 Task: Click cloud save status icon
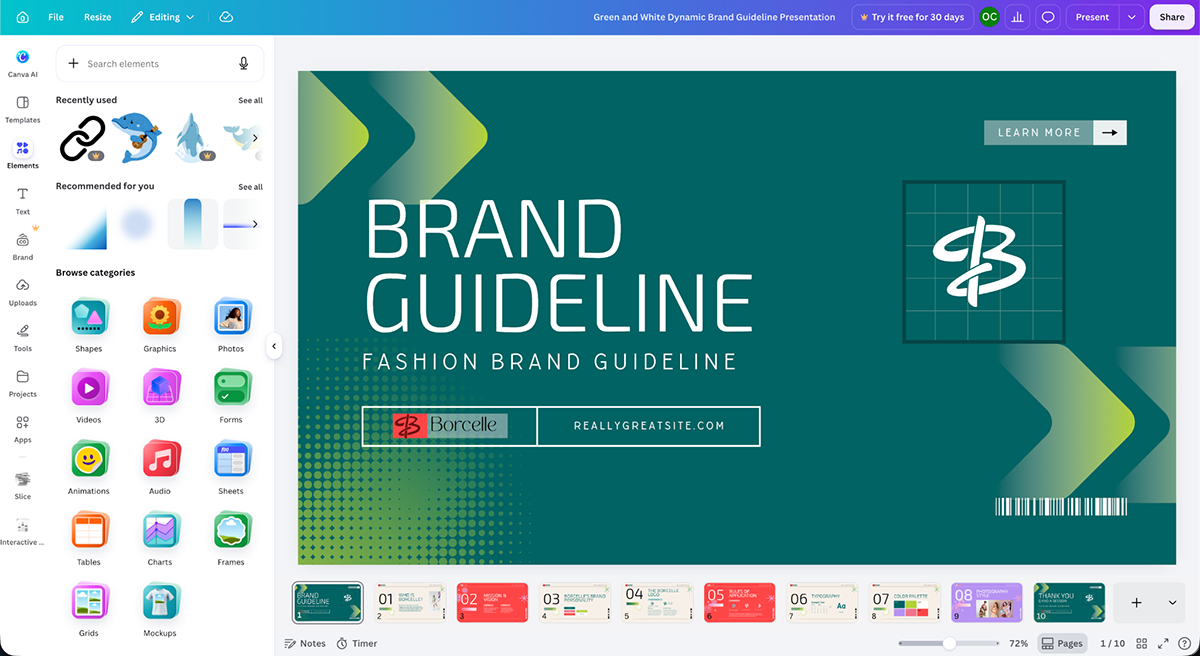pos(226,17)
